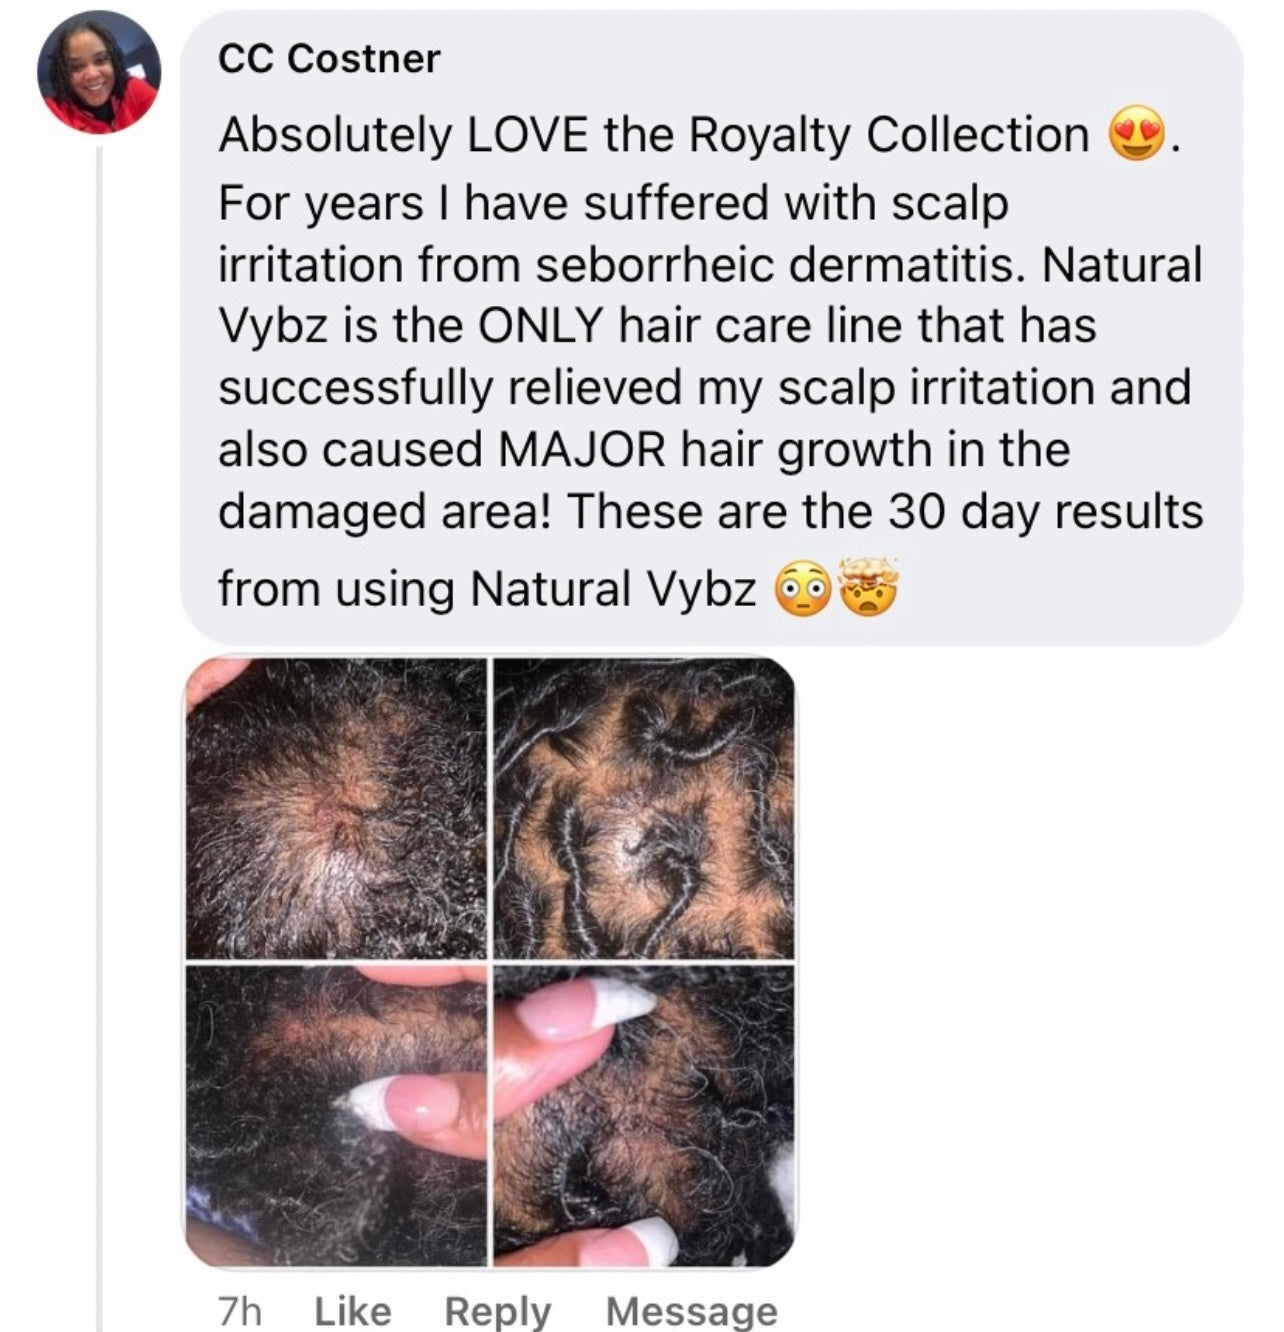1284x1332 pixels.
Task: Like CC Costner's comment
Action: click(x=352, y=1310)
